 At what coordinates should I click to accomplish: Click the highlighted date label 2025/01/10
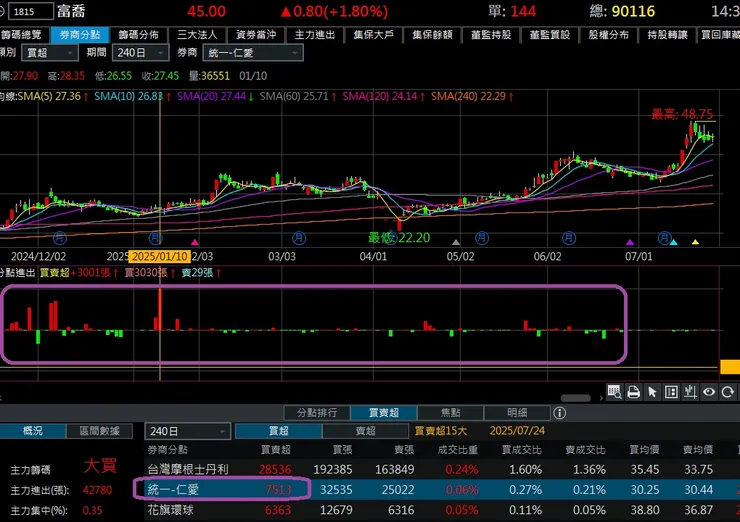[160, 256]
